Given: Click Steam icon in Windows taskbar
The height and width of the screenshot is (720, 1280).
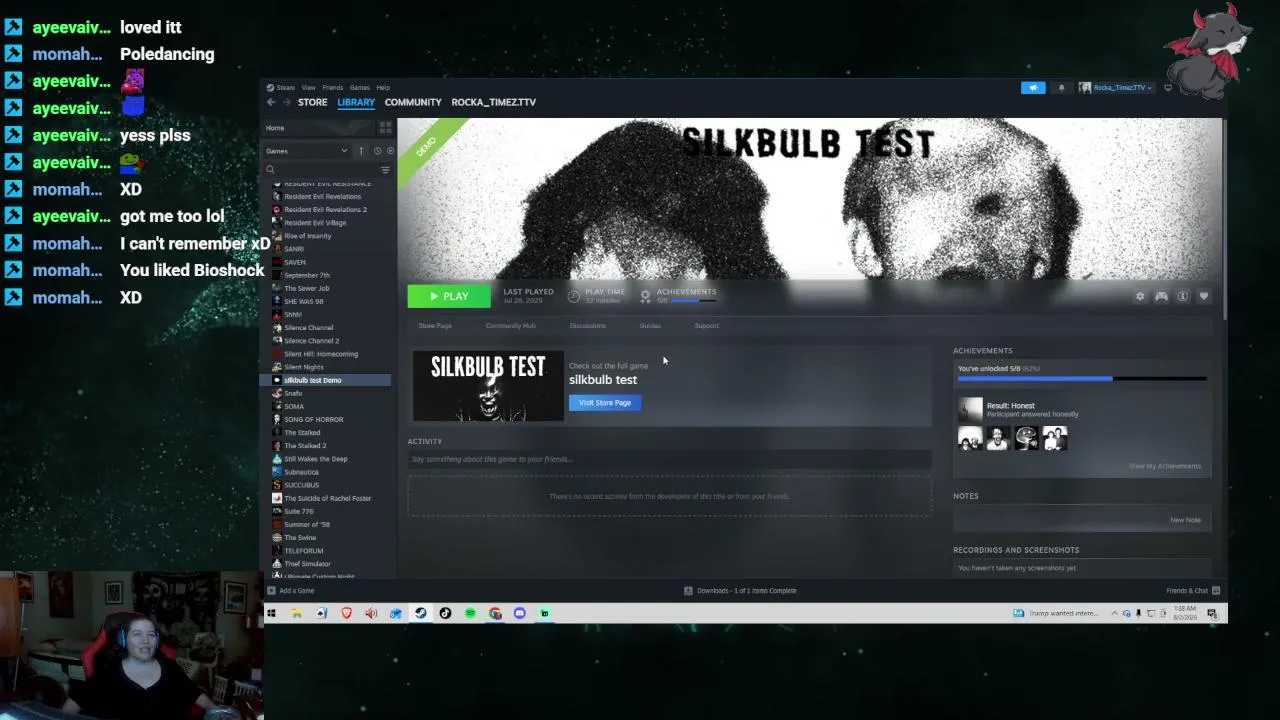Looking at the screenshot, I should (421, 613).
